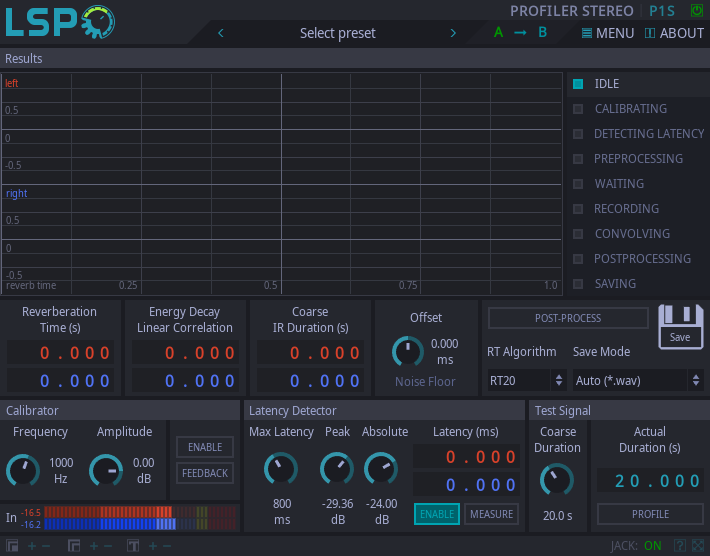This screenshot has height=556, width=710.
Task: Click the LSP gear logo
Action: (60, 22)
